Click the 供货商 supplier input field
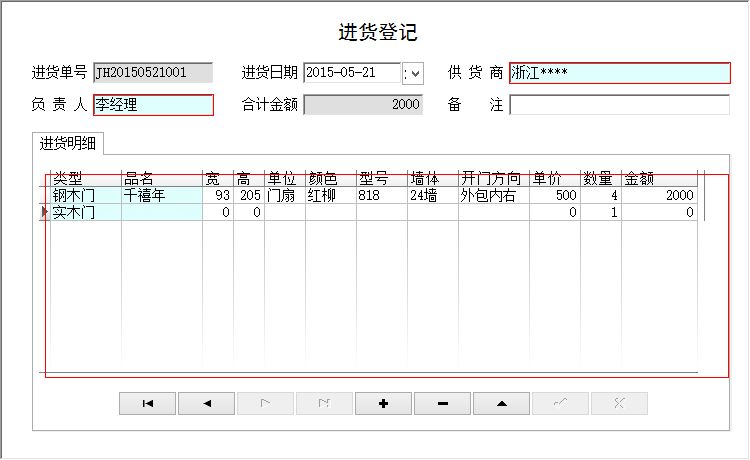This screenshot has width=750, height=460. click(619, 73)
